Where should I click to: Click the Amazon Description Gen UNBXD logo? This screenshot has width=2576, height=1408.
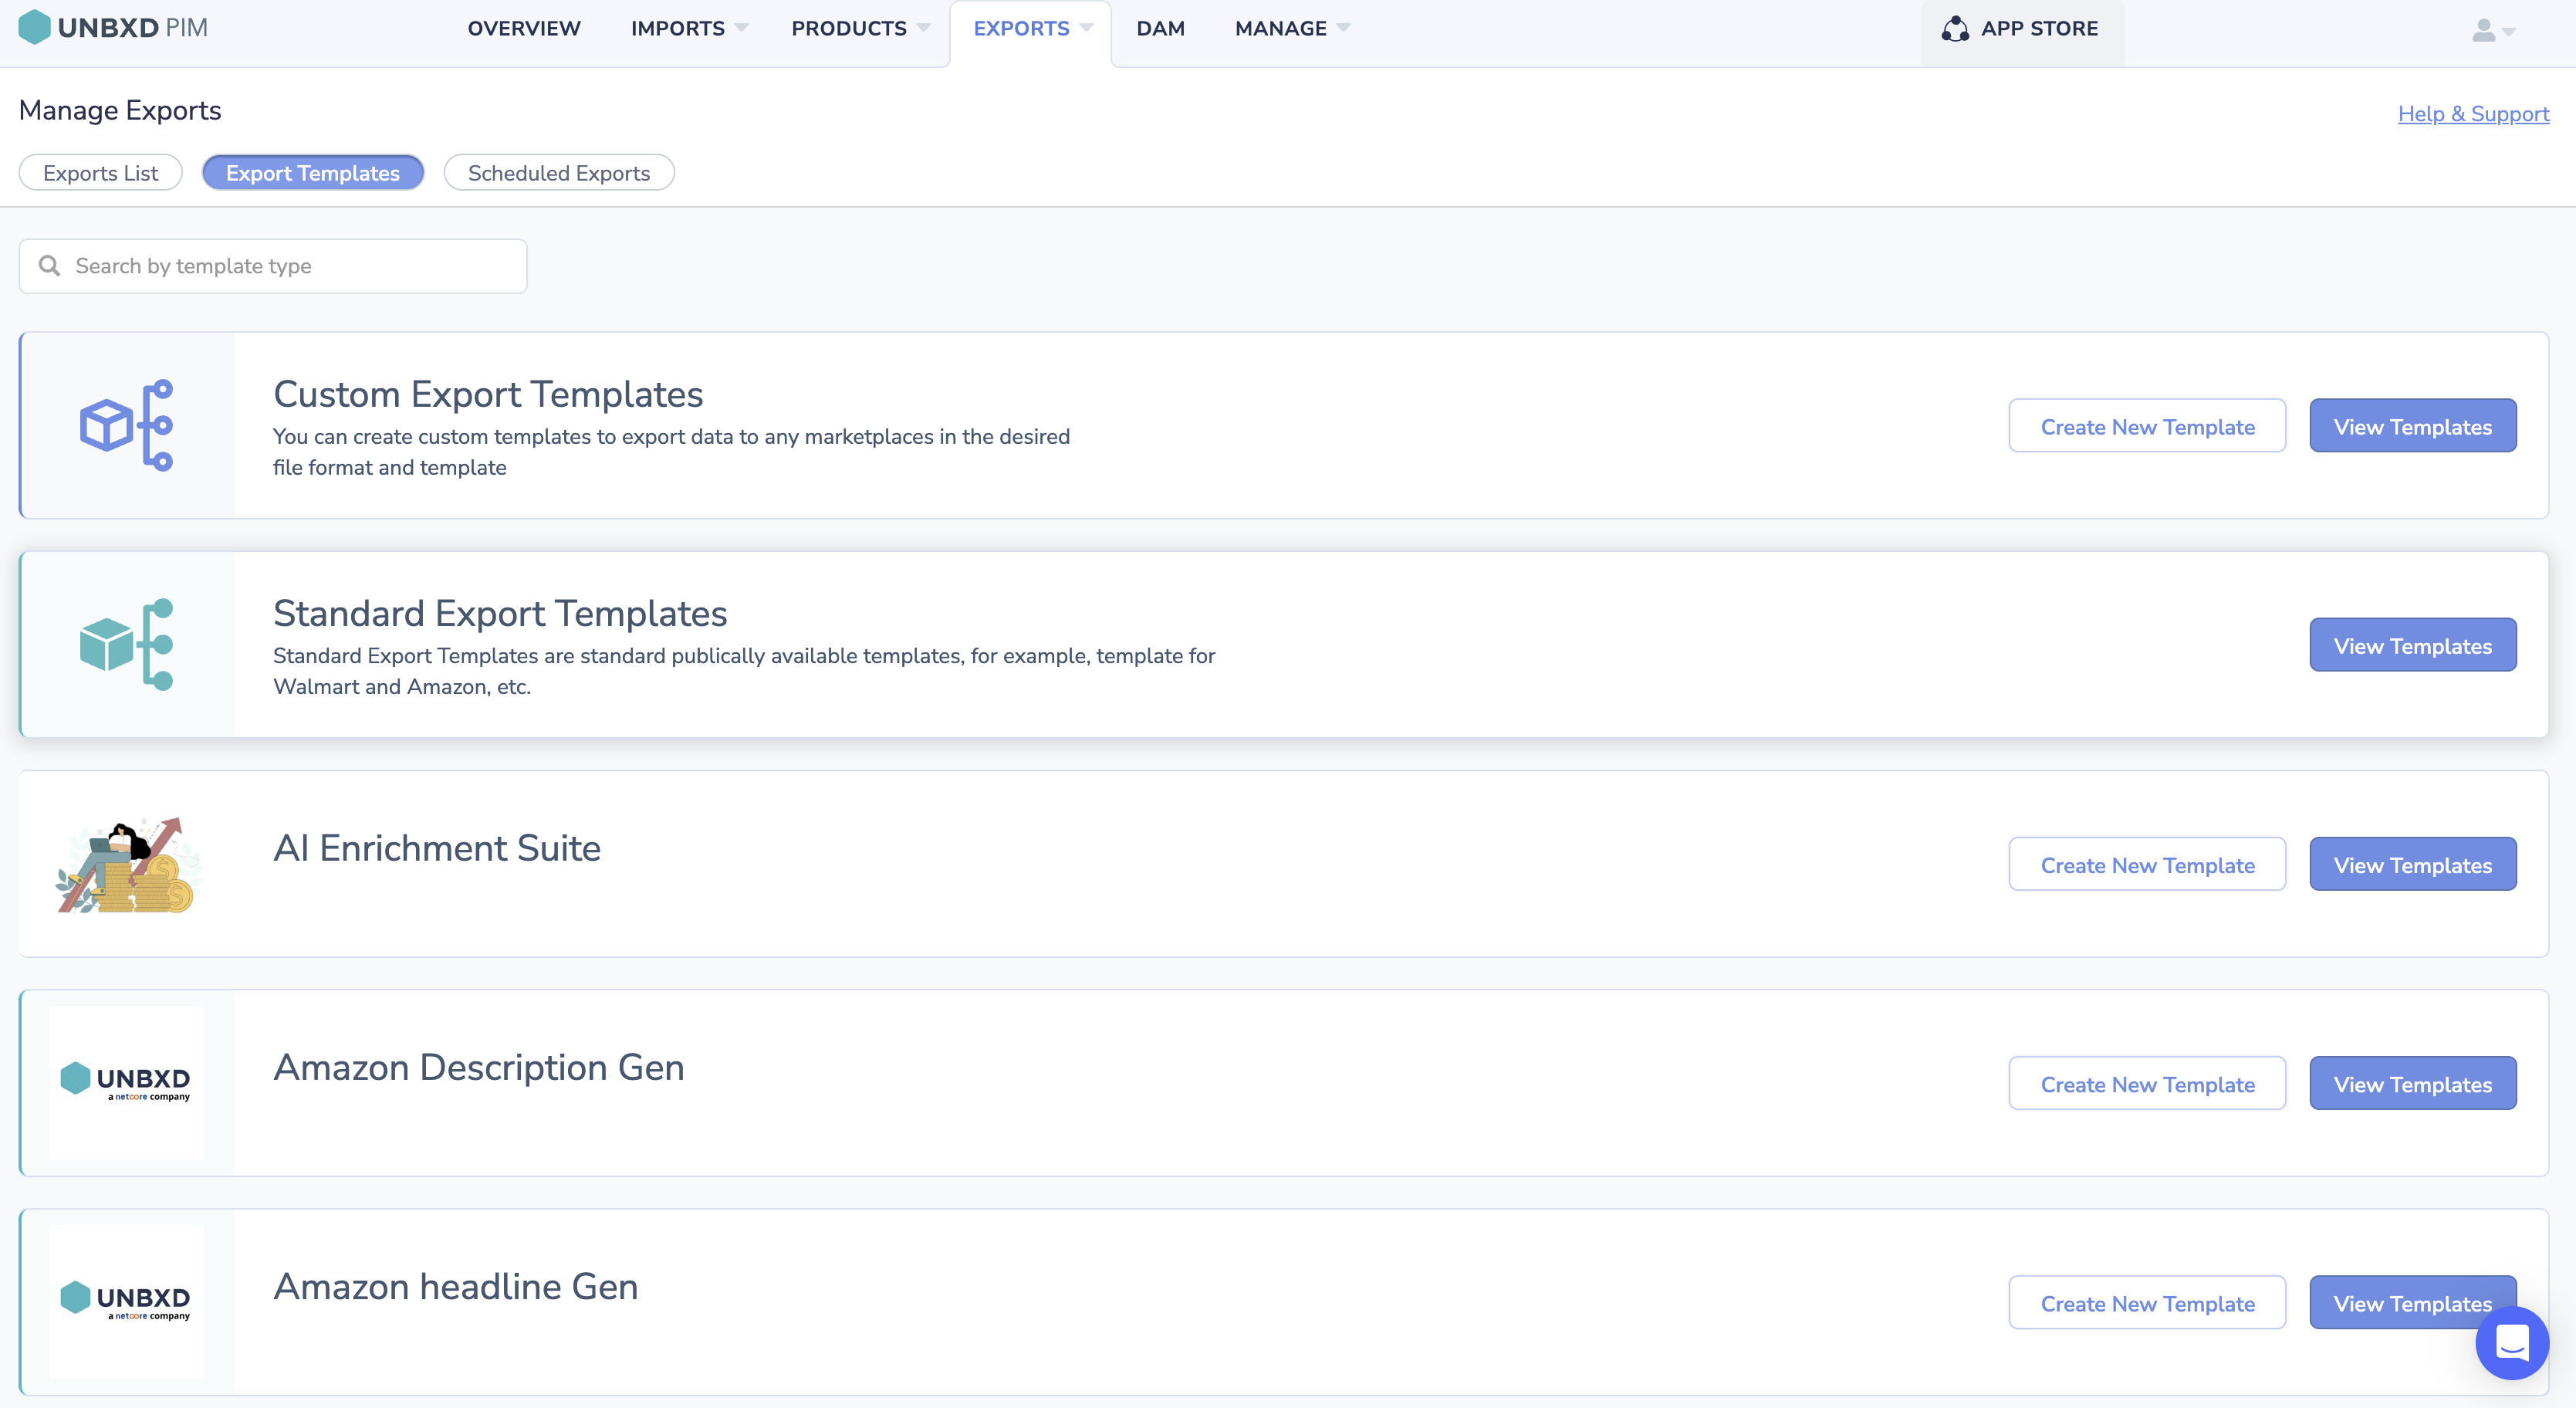[127, 1083]
